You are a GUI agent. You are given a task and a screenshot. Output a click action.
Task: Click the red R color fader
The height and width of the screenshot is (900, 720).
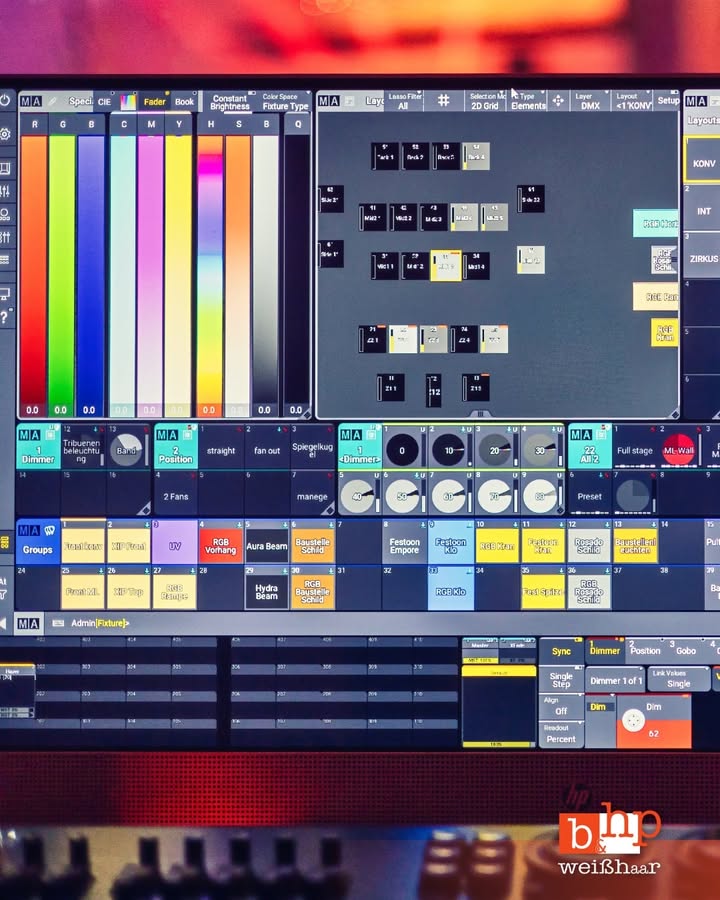(33, 270)
